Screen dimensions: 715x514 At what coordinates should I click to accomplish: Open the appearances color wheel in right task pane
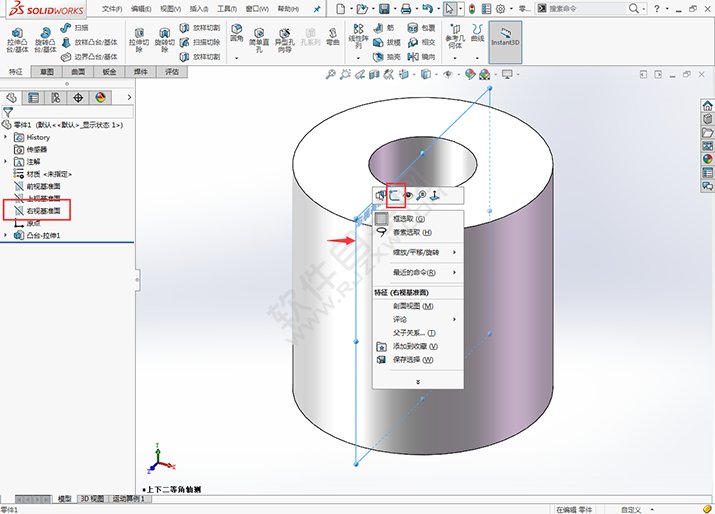pyautogui.click(x=708, y=158)
